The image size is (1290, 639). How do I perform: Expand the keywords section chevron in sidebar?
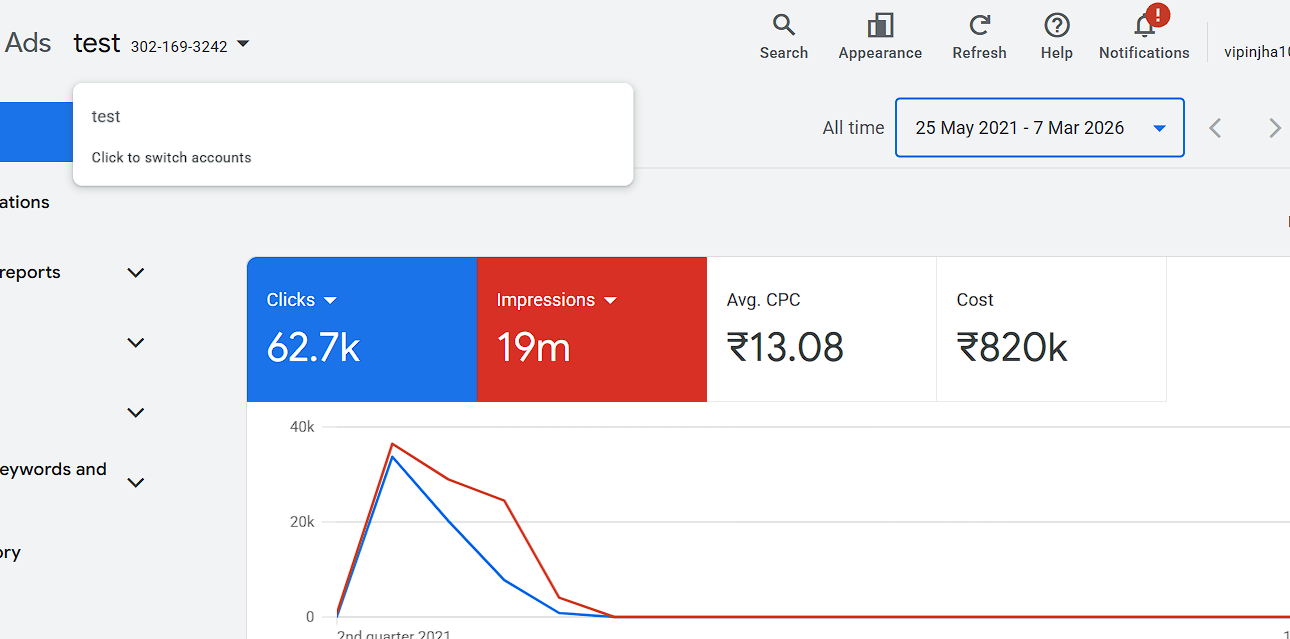(x=136, y=483)
